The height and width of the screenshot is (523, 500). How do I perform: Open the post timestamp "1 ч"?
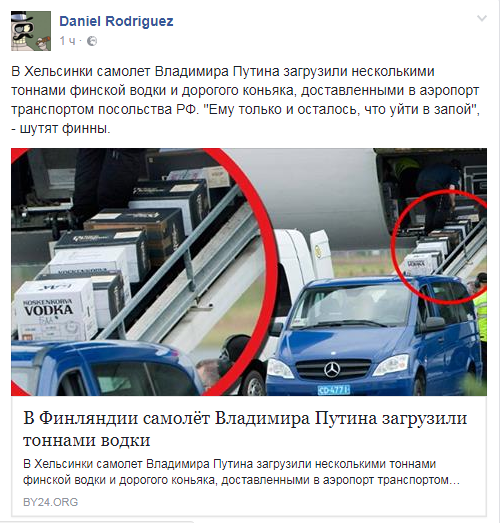[x=67, y=41]
